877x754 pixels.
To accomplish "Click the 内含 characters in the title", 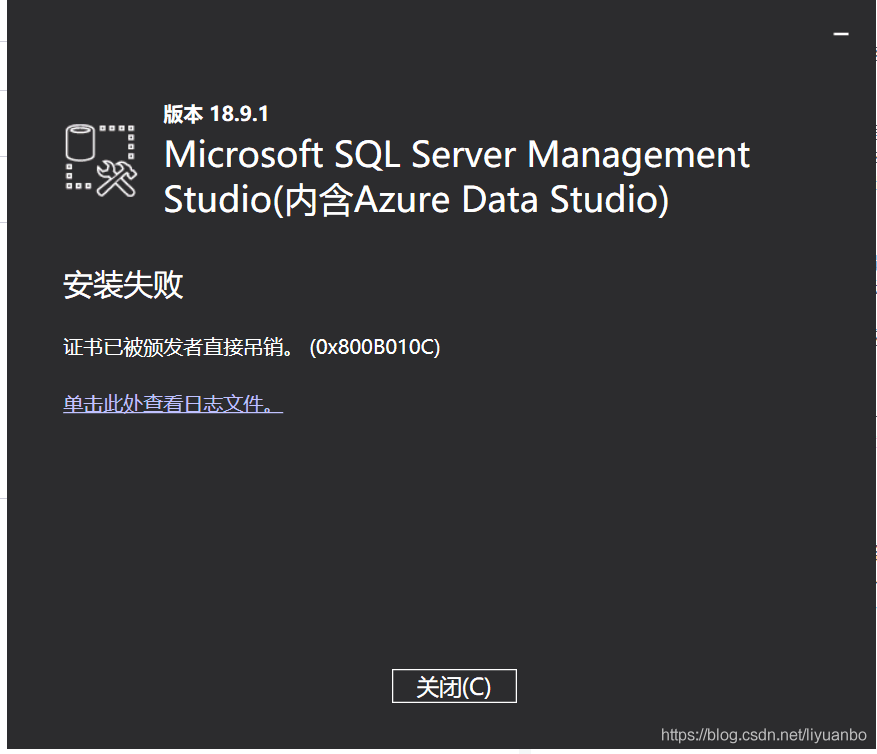I will (x=314, y=200).
